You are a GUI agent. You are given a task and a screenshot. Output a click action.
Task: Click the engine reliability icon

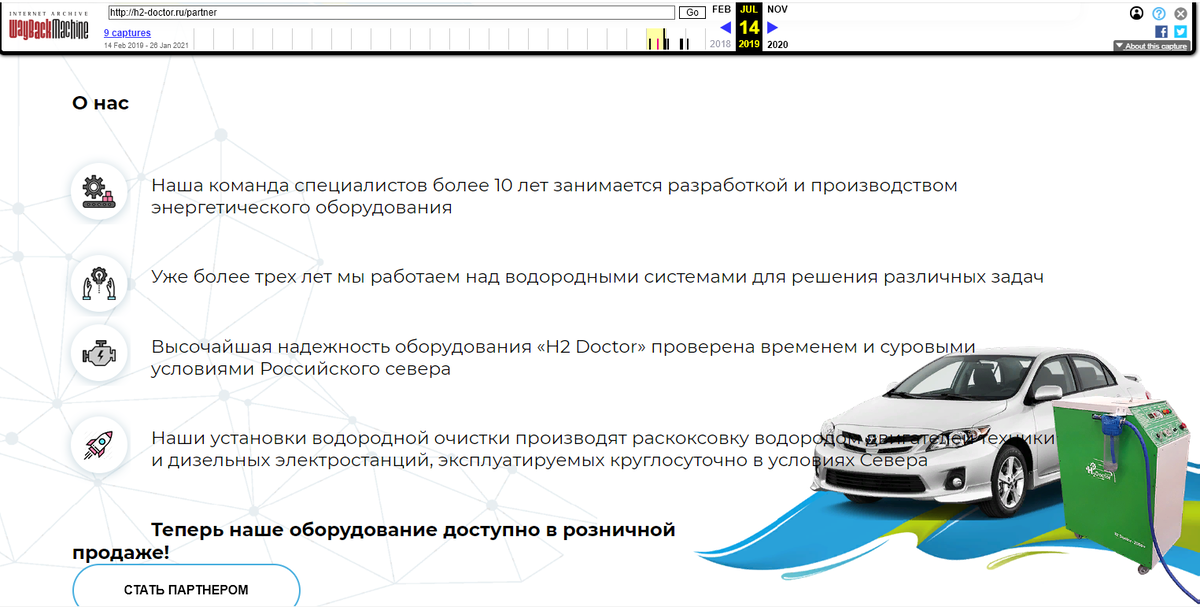point(99,353)
